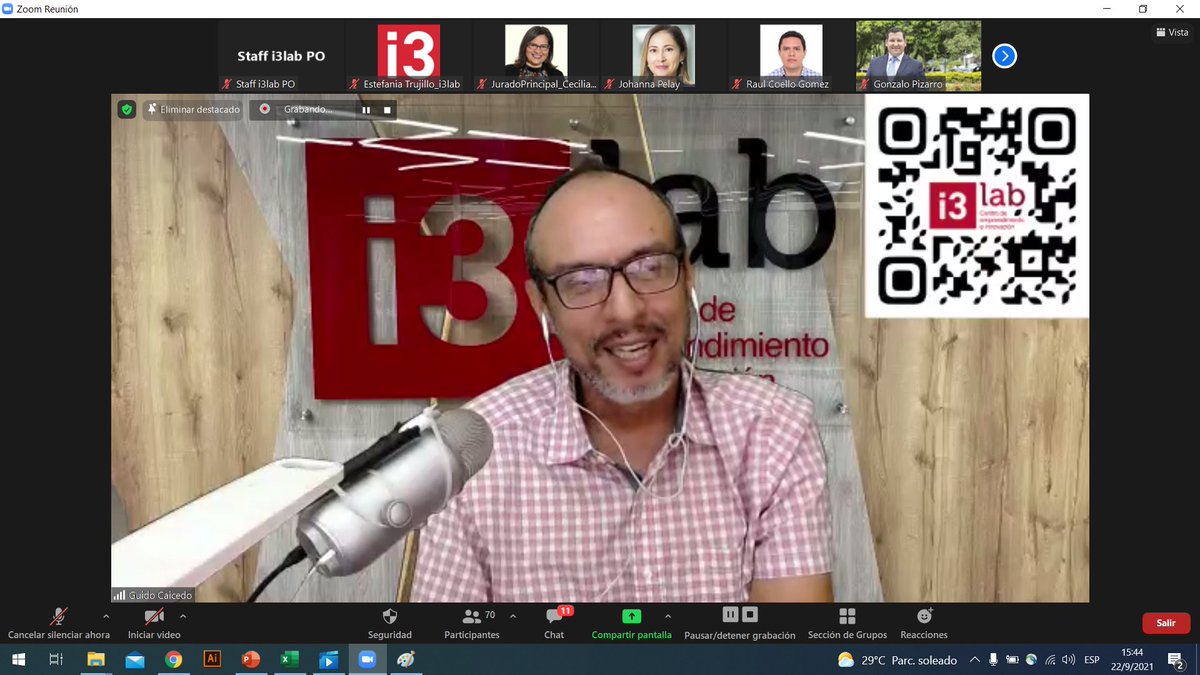Show hidden tray icons arrow
This screenshot has height=675, width=1200.
pyautogui.click(x=974, y=660)
